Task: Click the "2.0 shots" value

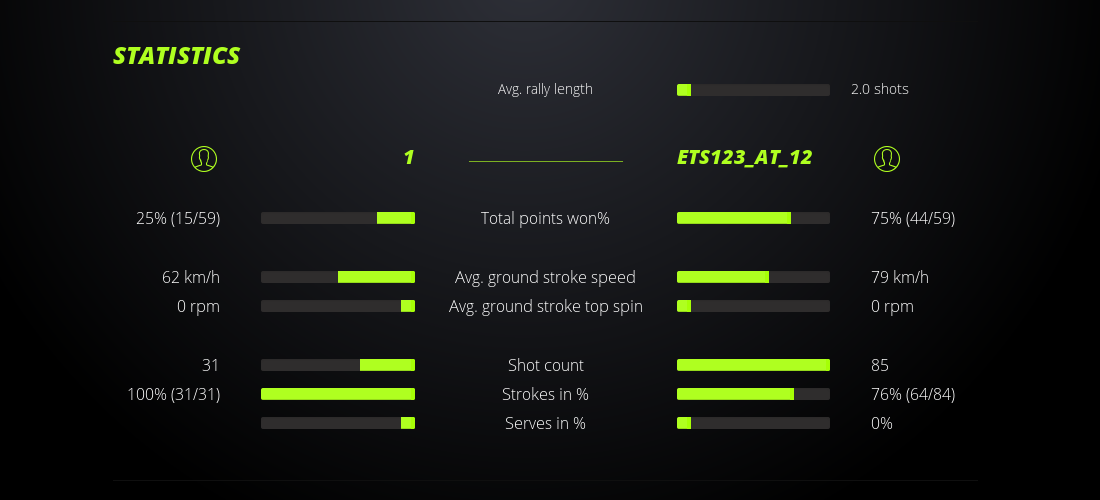Action: coord(880,89)
